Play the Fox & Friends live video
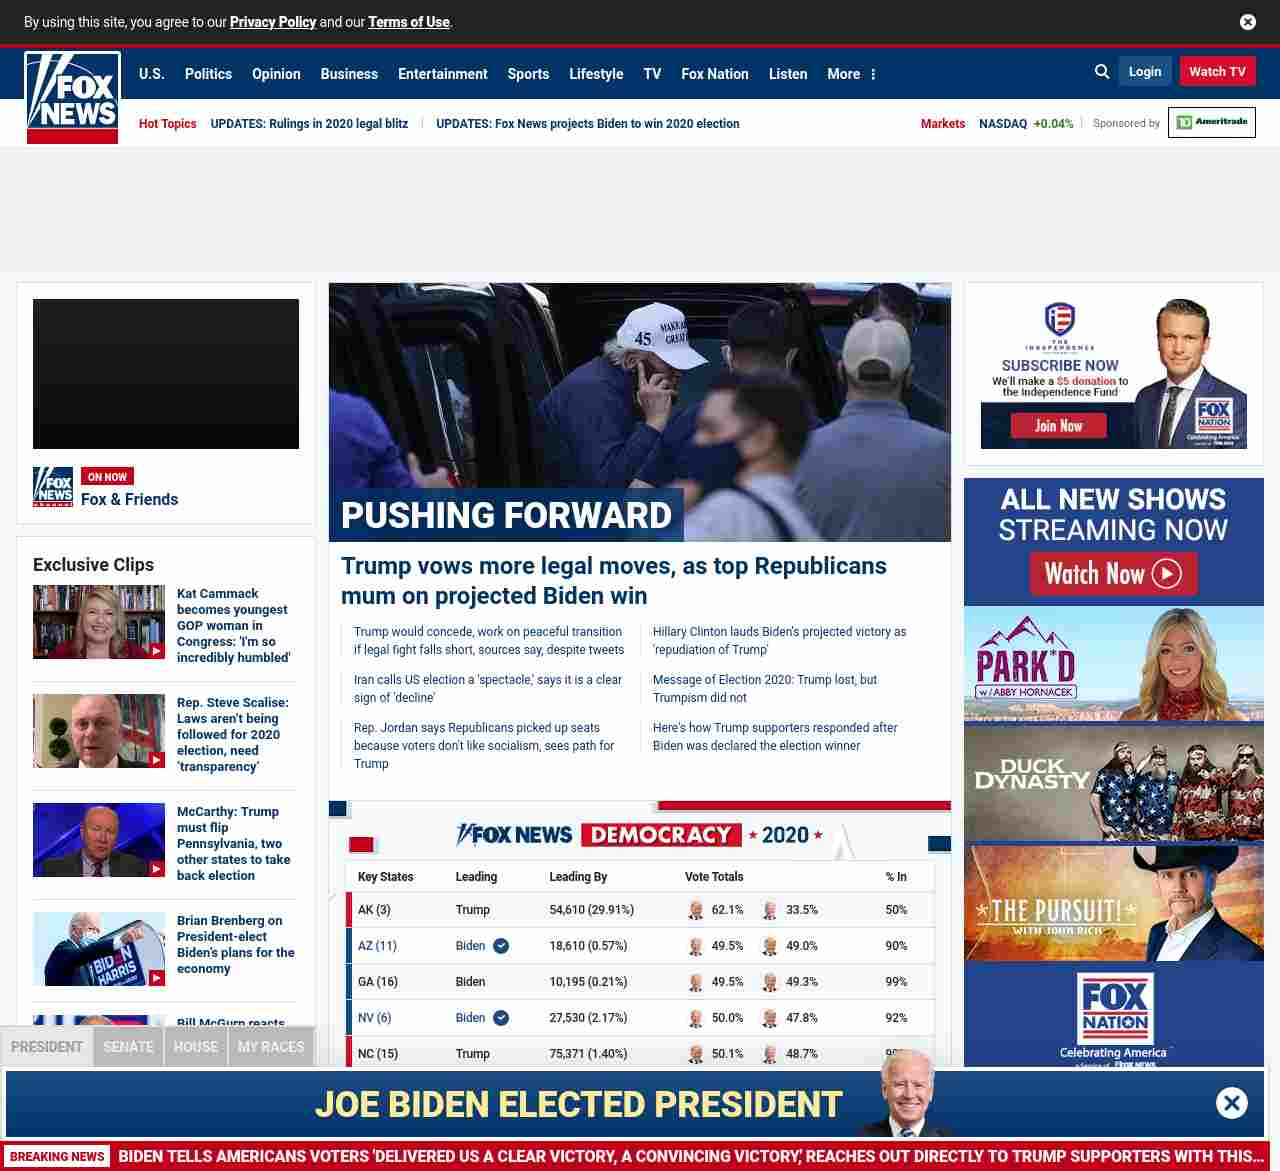Image resolution: width=1280 pixels, height=1171 pixels. click(166, 374)
